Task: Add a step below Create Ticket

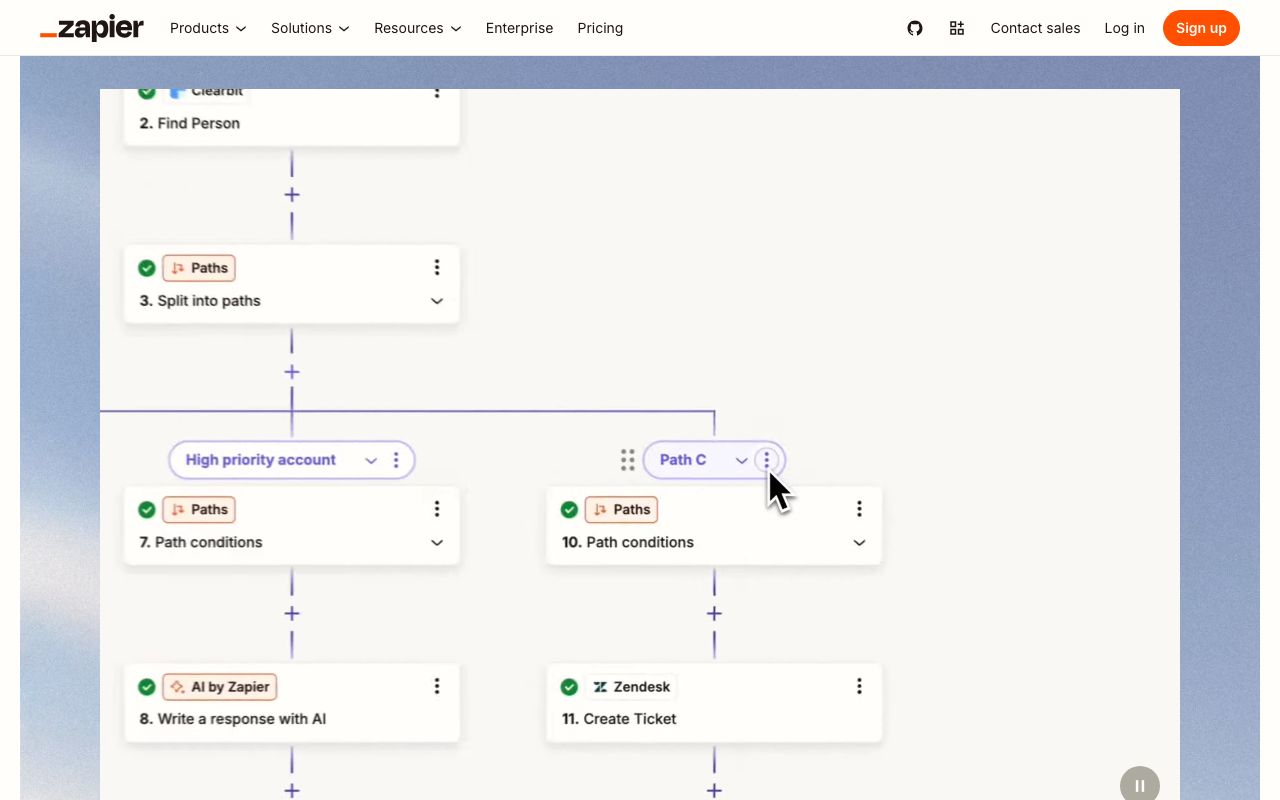Action: [x=714, y=790]
